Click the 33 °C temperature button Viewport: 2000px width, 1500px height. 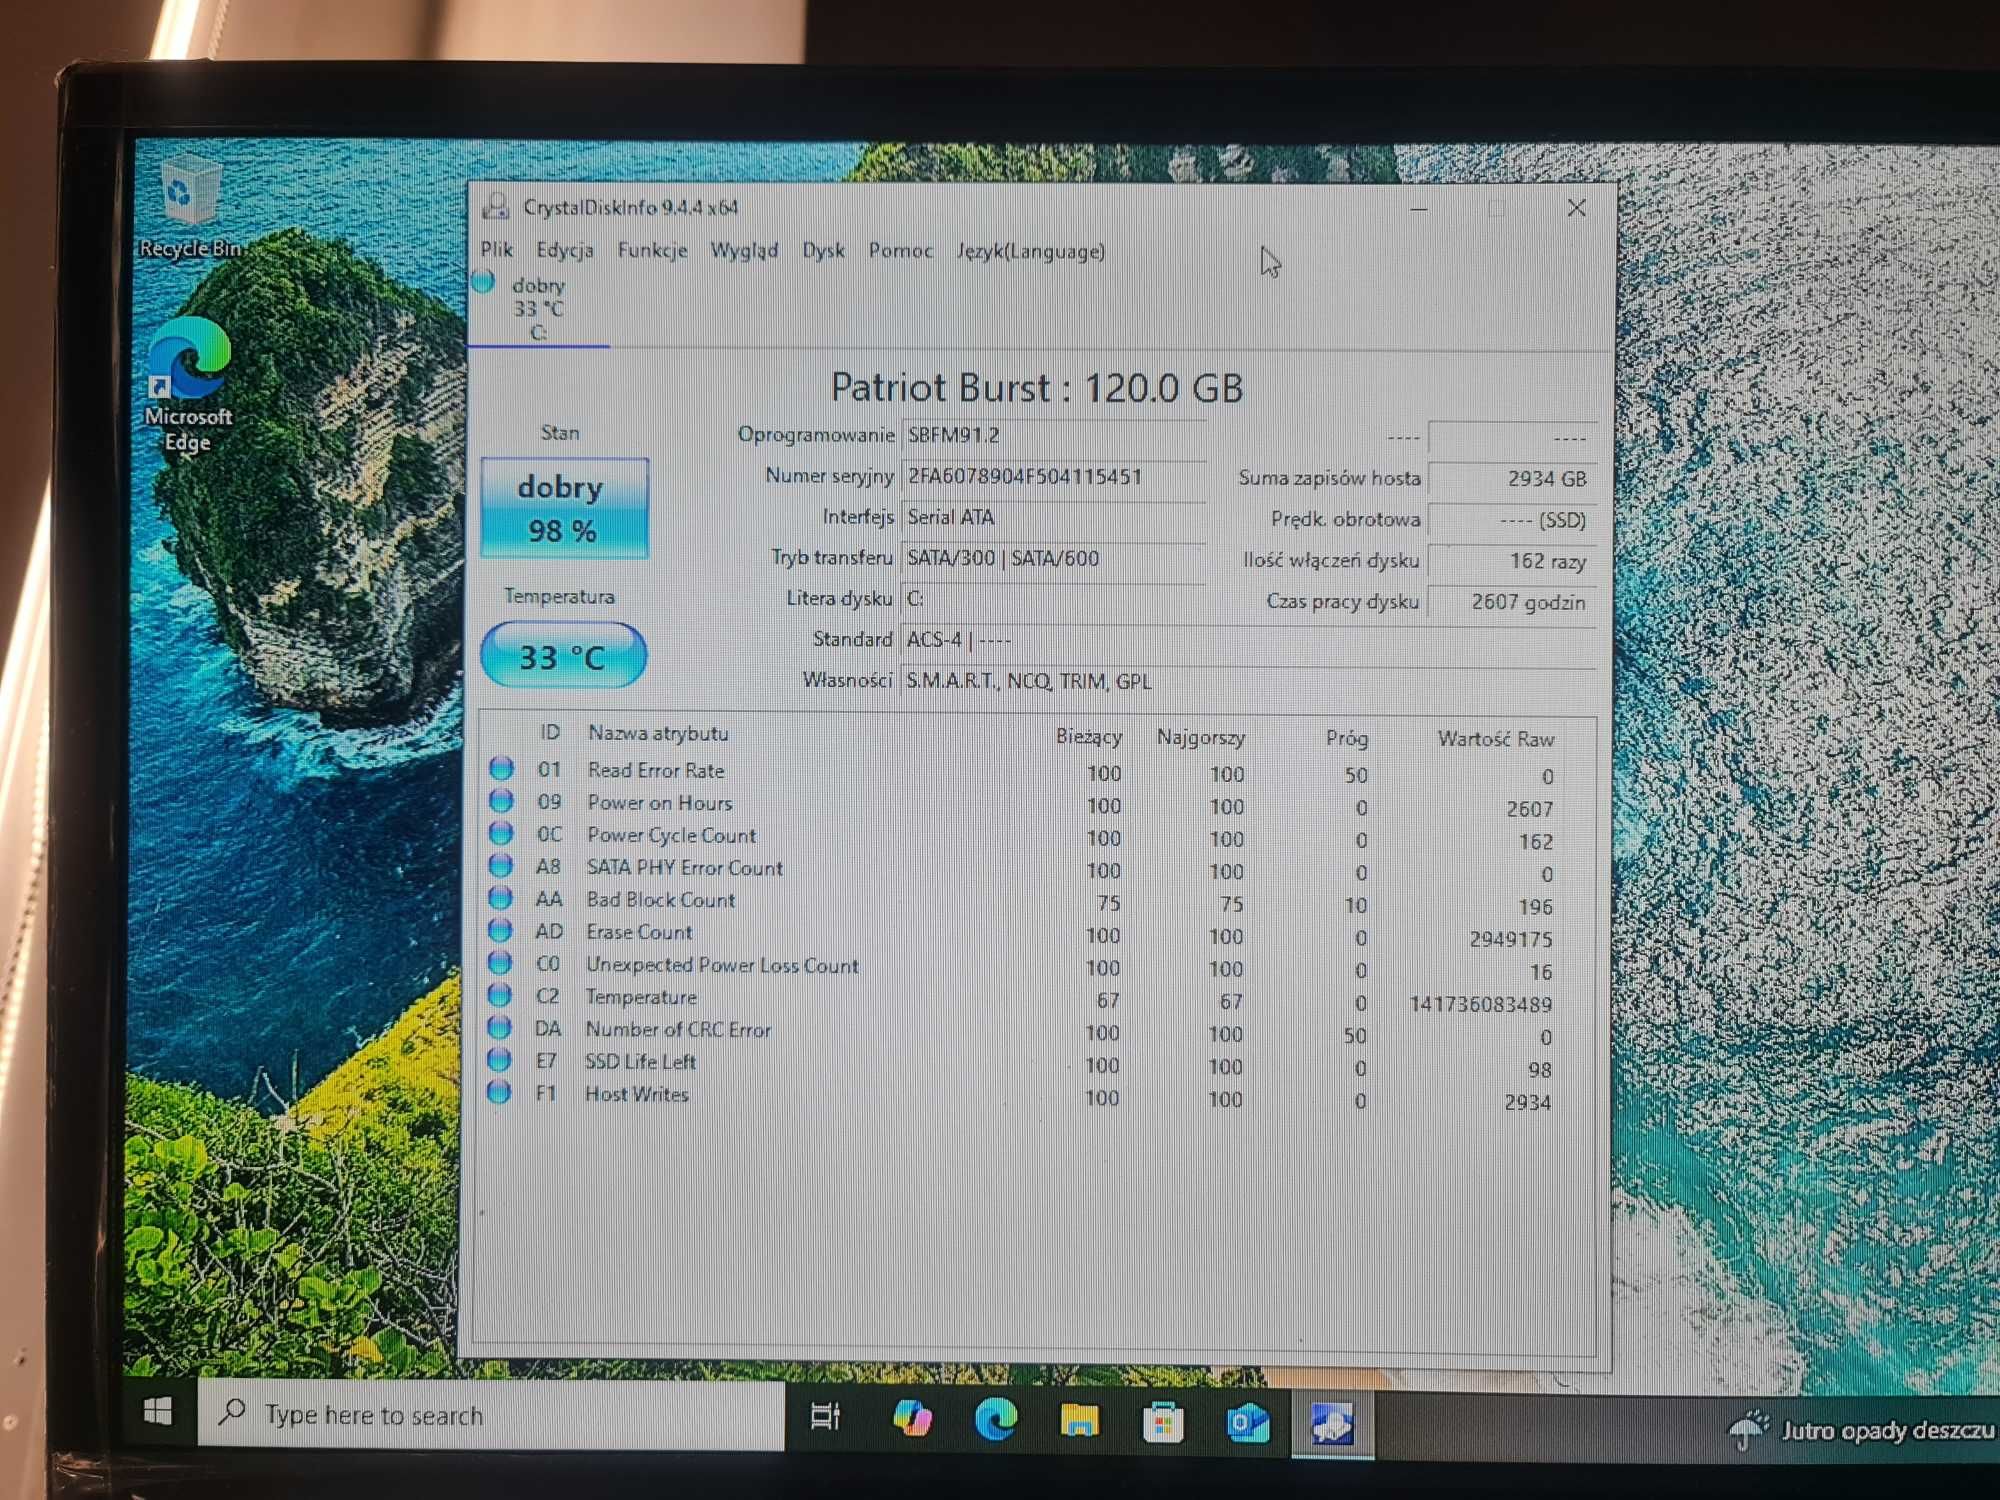pos(563,656)
